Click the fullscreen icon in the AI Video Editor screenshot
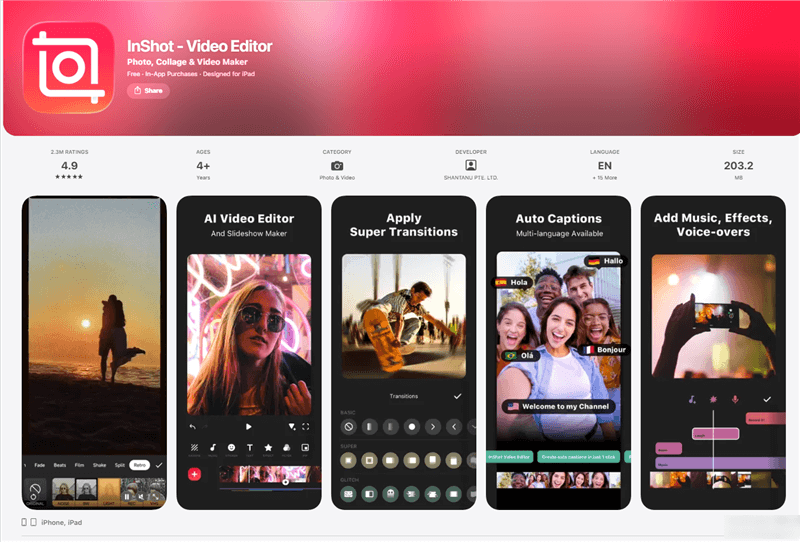Image resolution: width=800 pixels, height=542 pixels. pos(306,427)
